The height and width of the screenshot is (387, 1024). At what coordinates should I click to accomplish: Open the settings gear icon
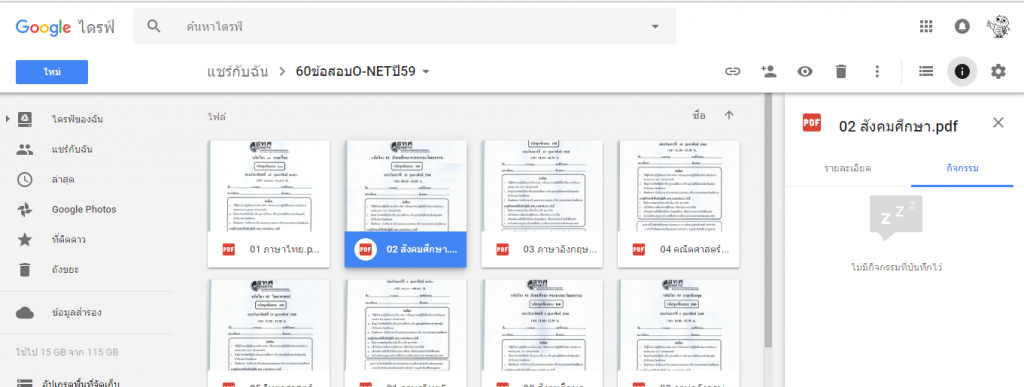[999, 72]
